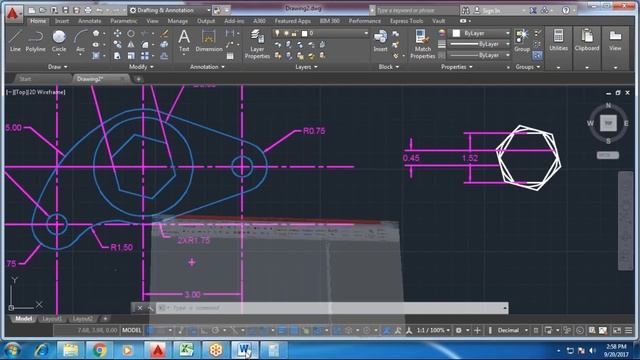Select the Fillet tool in Modify panel
Screen dimensions: 640x360
coord(145,44)
